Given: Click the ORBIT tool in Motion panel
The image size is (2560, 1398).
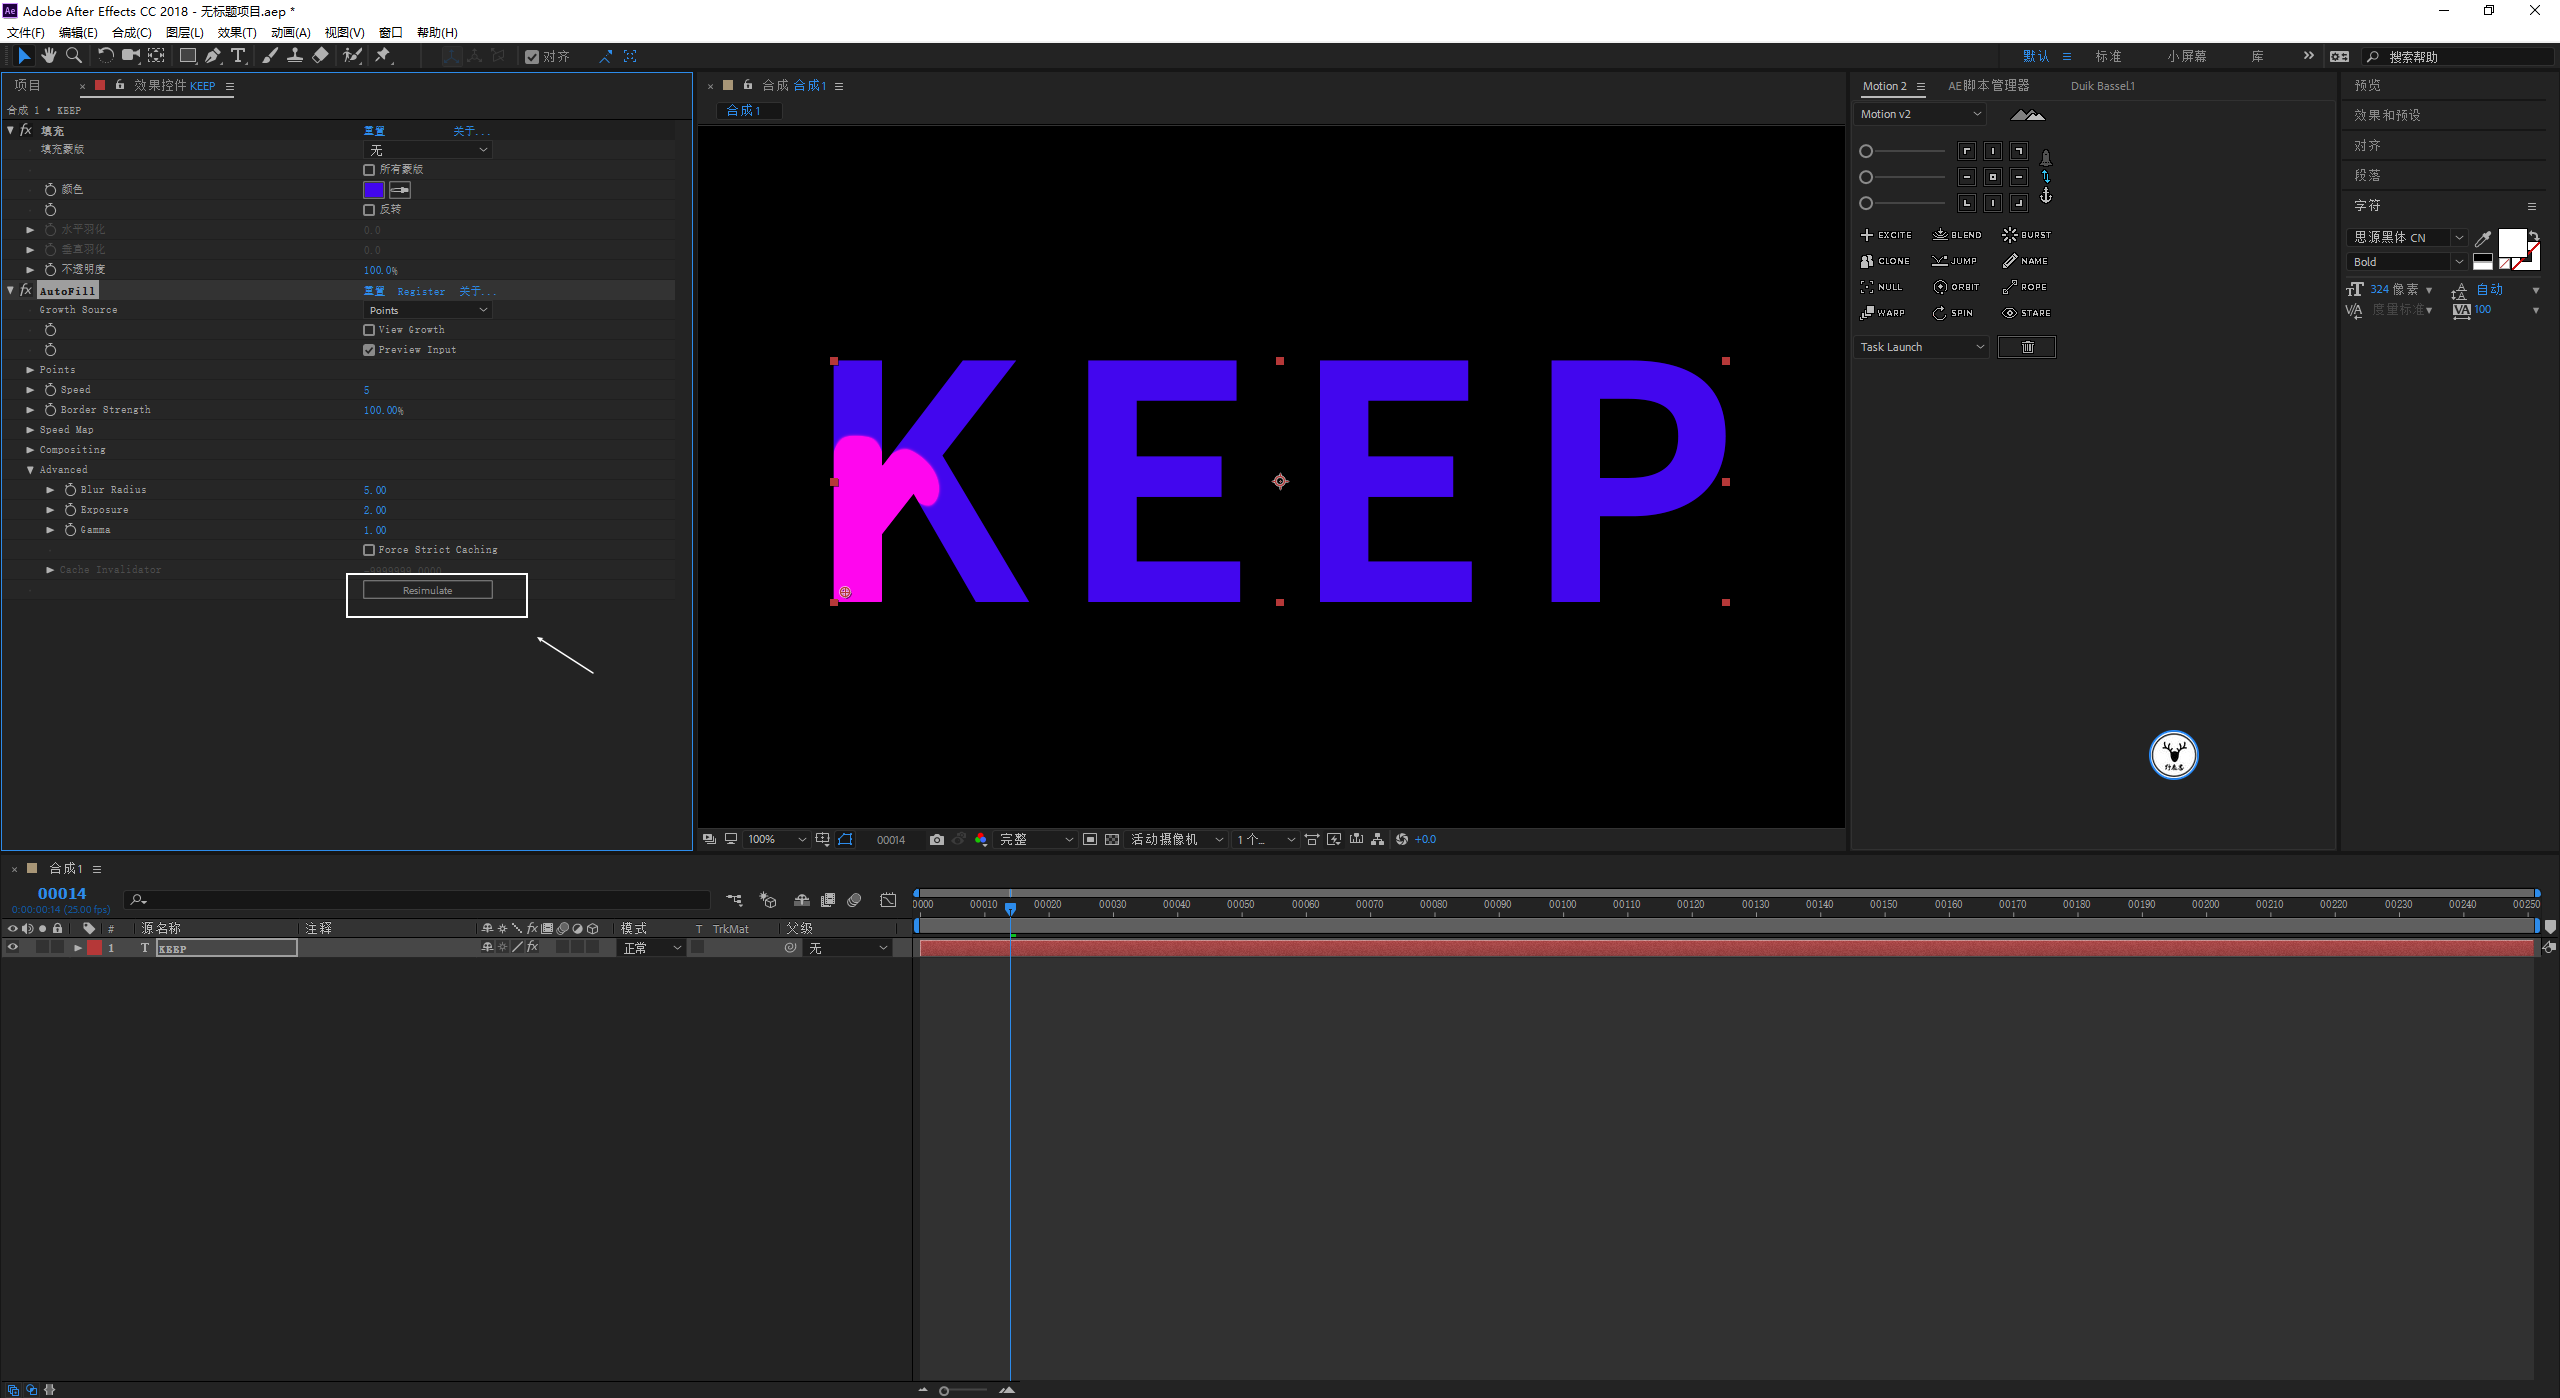Looking at the screenshot, I should click(x=1956, y=287).
